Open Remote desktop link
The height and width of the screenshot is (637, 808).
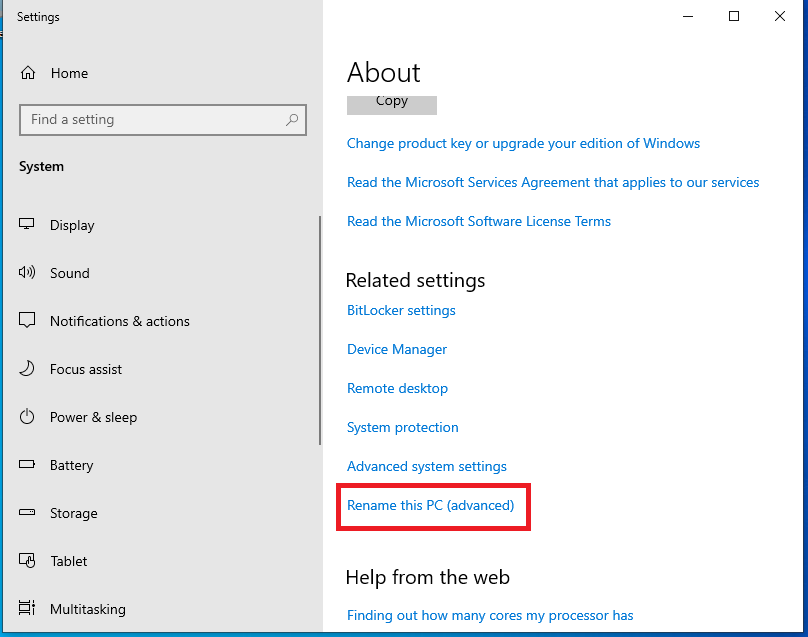[397, 388]
